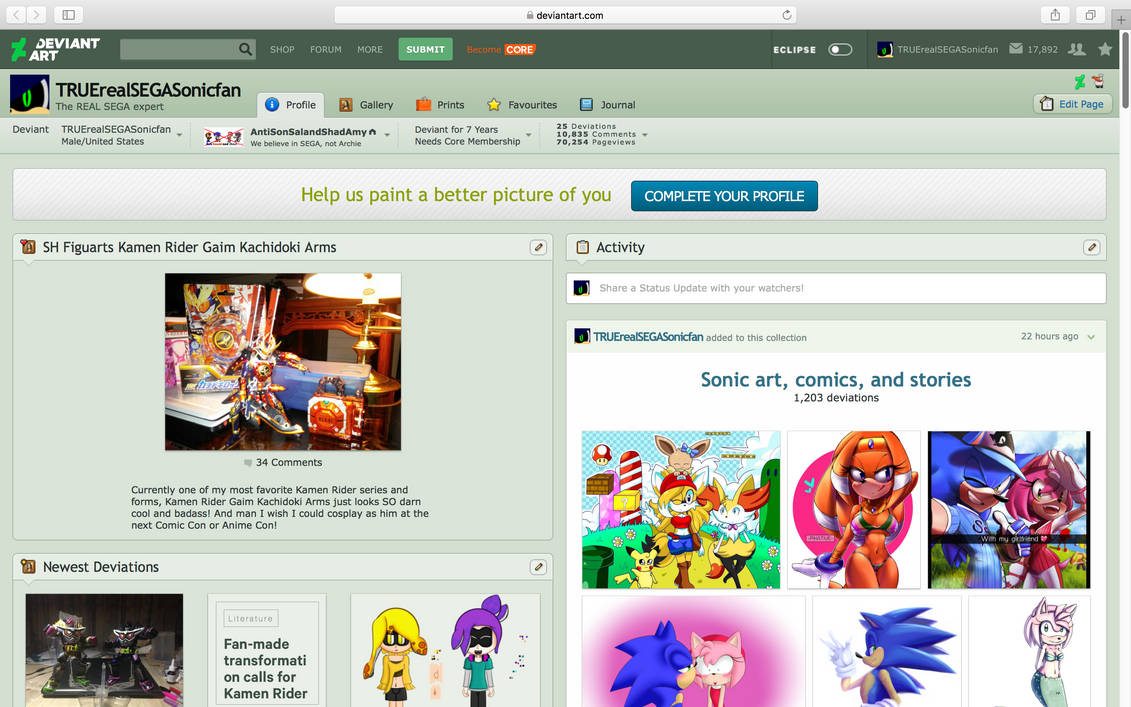Screen dimensions: 1131x707
Task: Click the Activity clipboard icon
Action: 583,247
